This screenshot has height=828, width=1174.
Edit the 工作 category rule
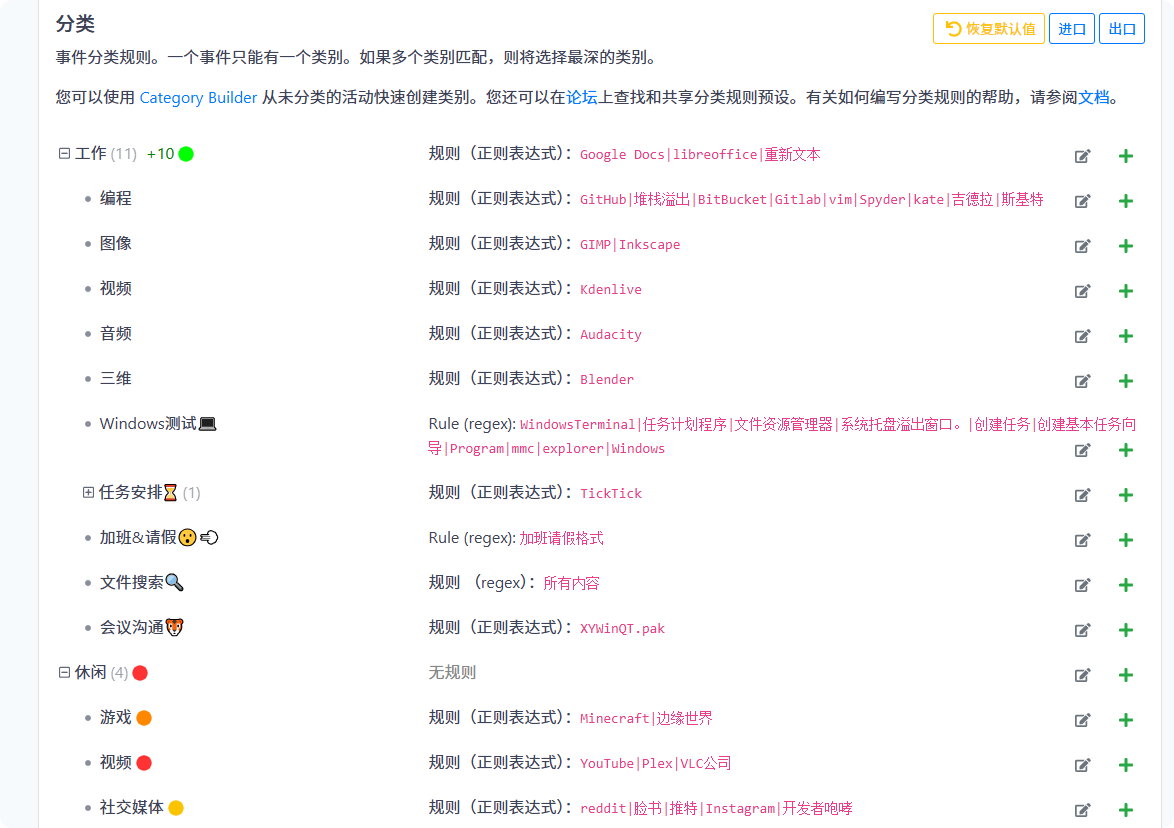(x=1083, y=156)
